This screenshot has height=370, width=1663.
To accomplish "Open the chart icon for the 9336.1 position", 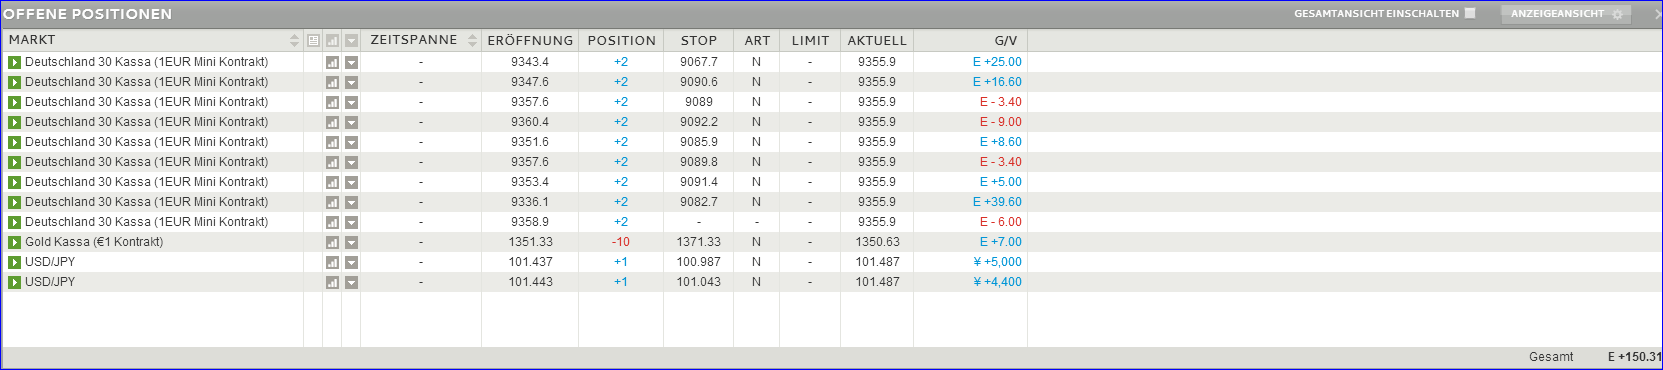I will [332, 202].
